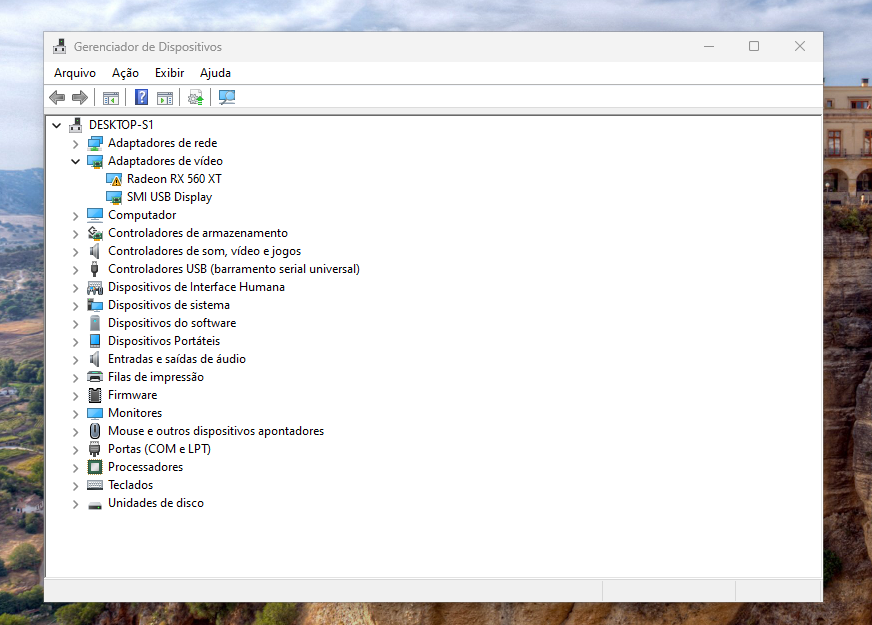The height and width of the screenshot is (625, 872).
Task: Click the Dispositivos de sistema folder icon
Action: (x=95, y=305)
